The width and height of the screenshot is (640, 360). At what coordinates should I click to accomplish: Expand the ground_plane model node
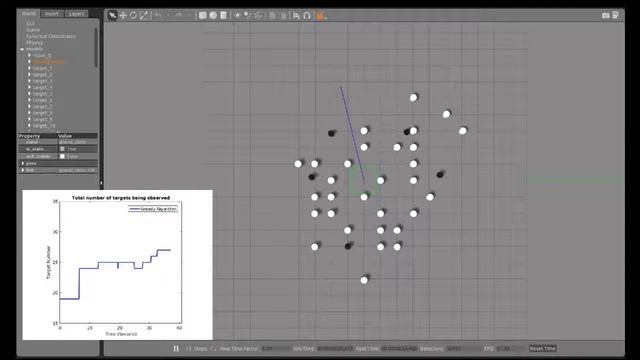coord(29,62)
